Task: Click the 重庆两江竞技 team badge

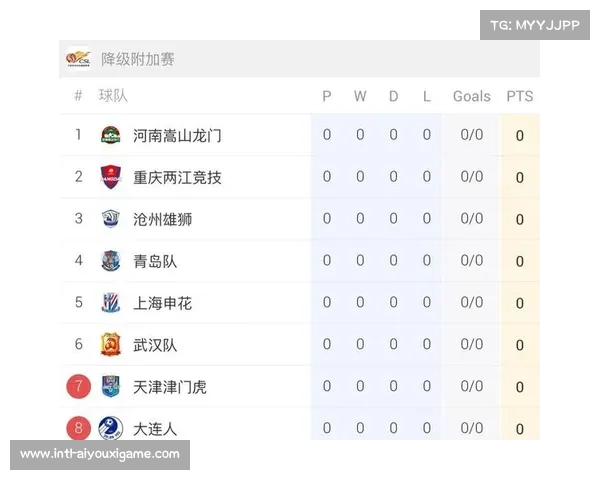Action: click(111, 177)
